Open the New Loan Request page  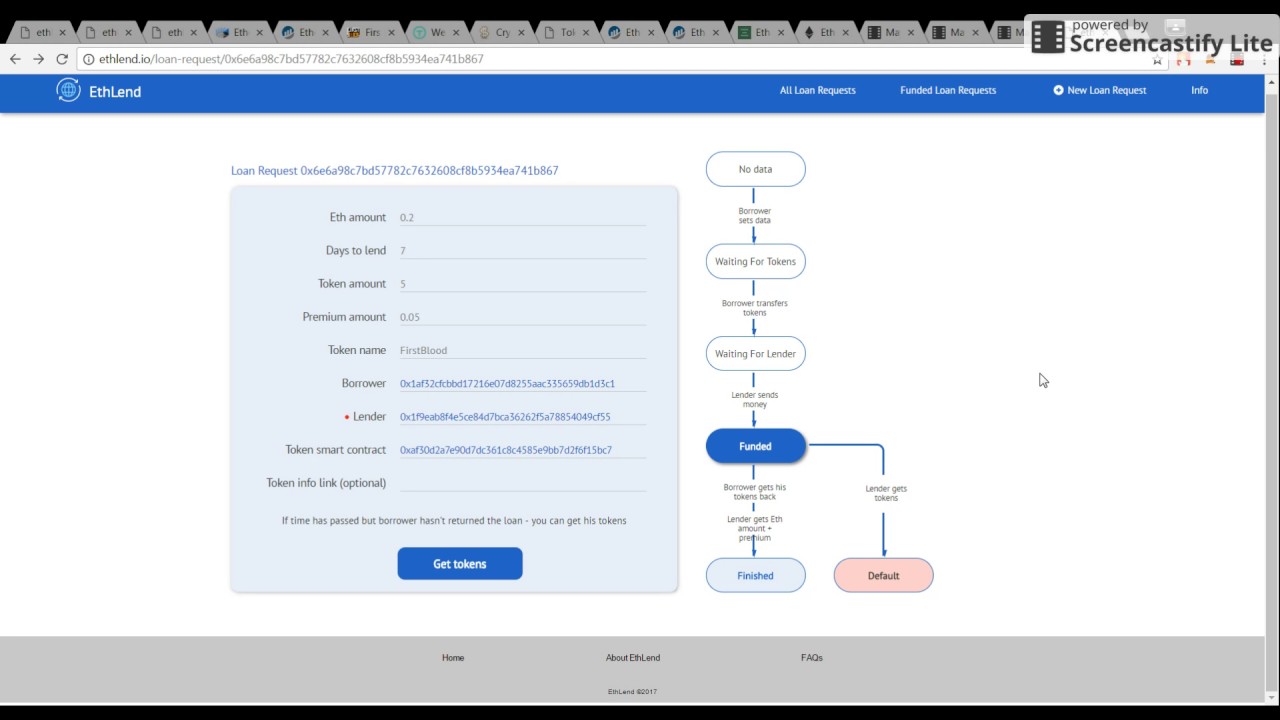pyautogui.click(x=1106, y=90)
